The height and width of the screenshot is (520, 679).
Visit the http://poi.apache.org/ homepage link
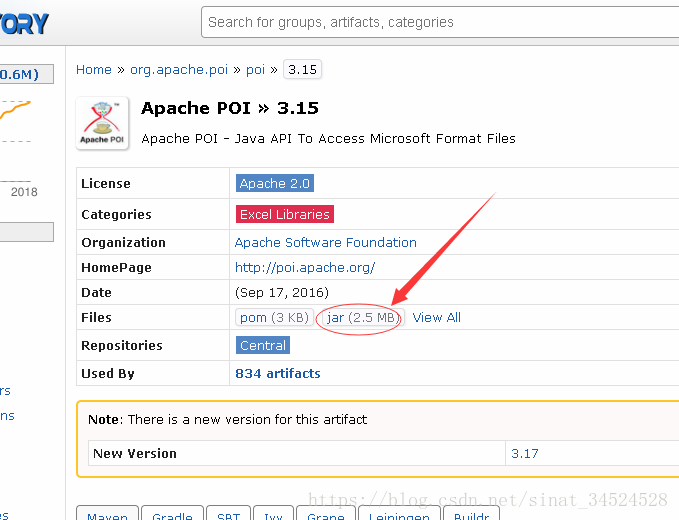pos(305,268)
